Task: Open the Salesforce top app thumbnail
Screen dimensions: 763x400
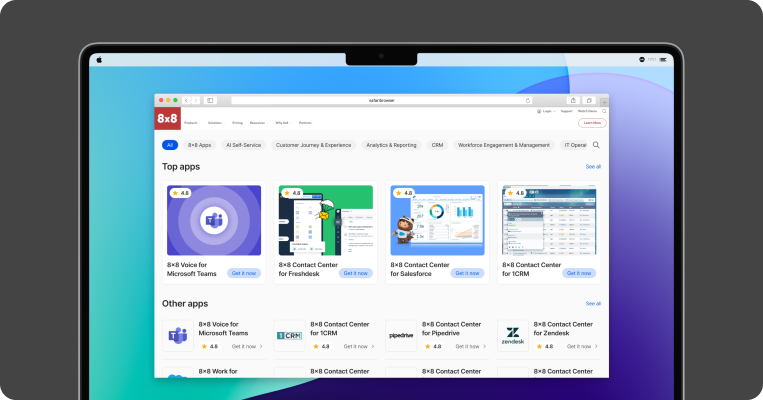Action: 437,220
